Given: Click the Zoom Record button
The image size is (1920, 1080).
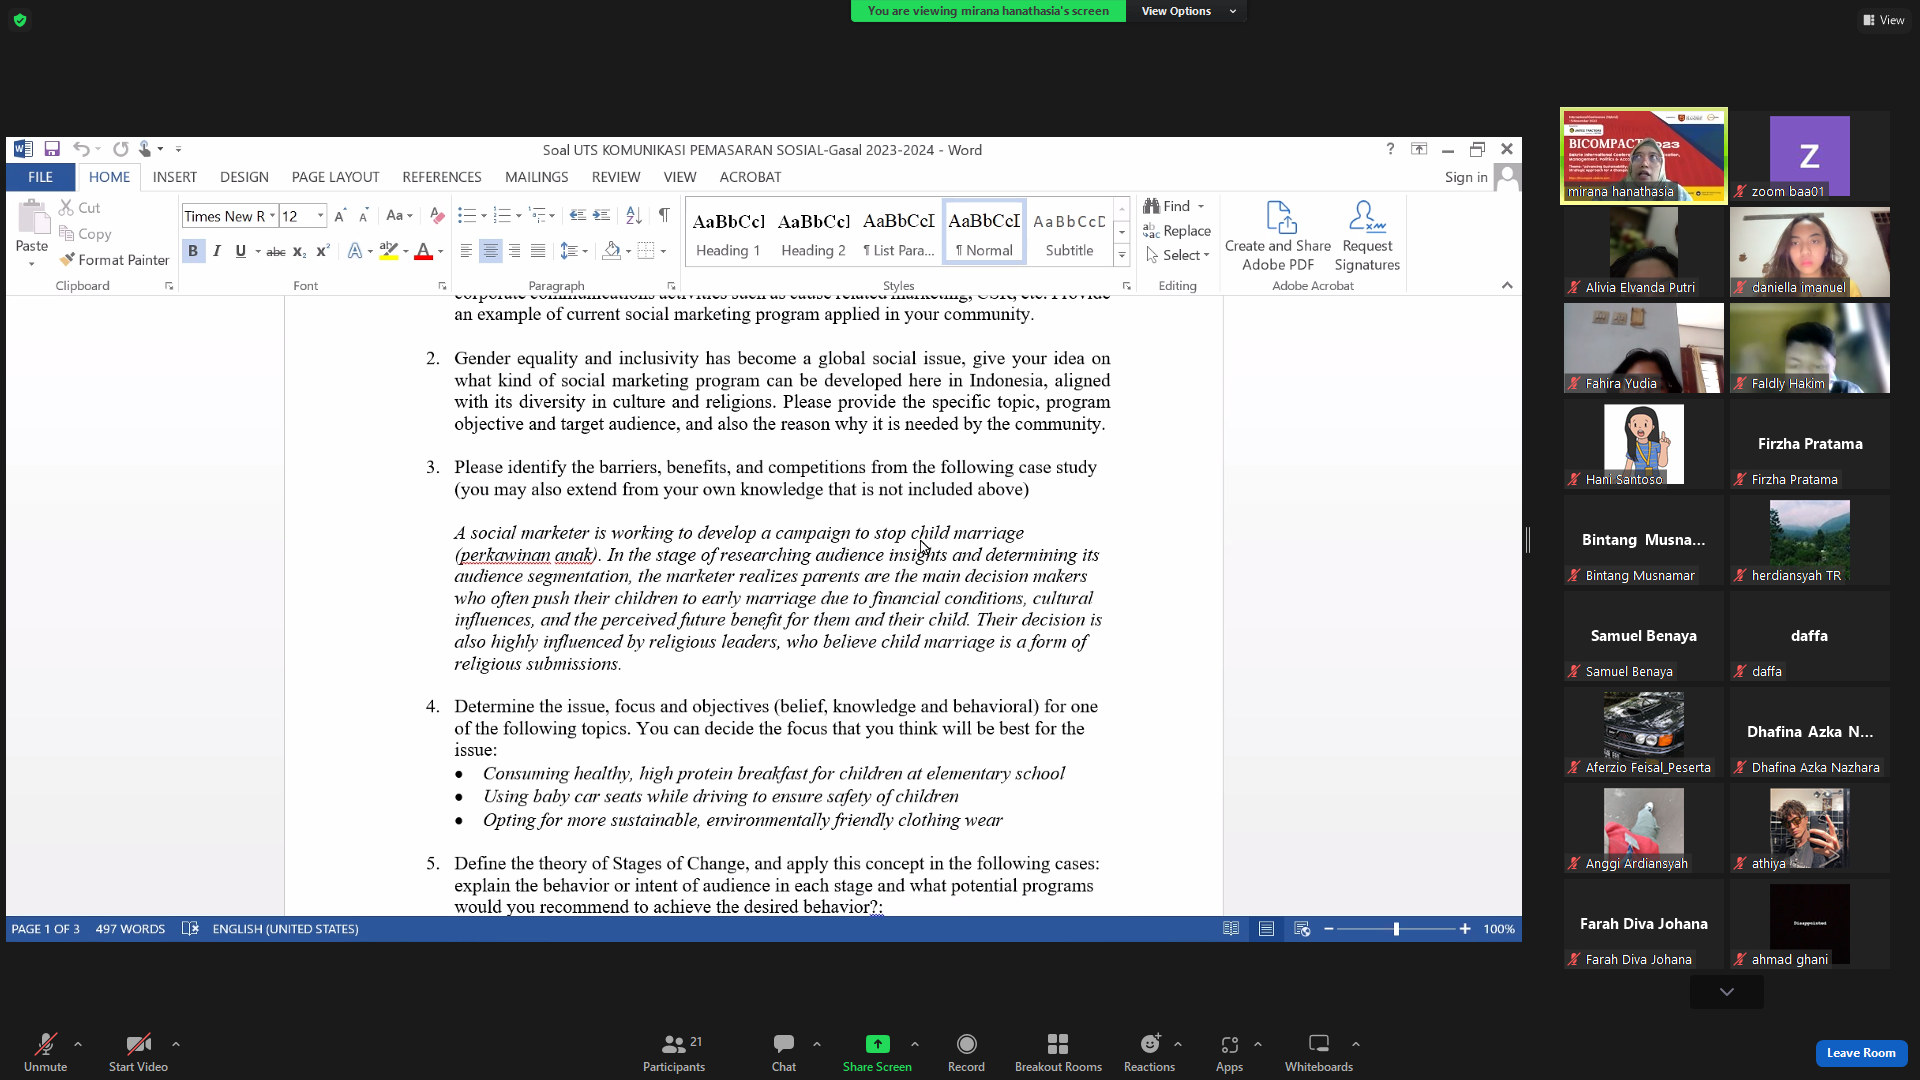Looking at the screenshot, I should click(x=966, y=1052).
